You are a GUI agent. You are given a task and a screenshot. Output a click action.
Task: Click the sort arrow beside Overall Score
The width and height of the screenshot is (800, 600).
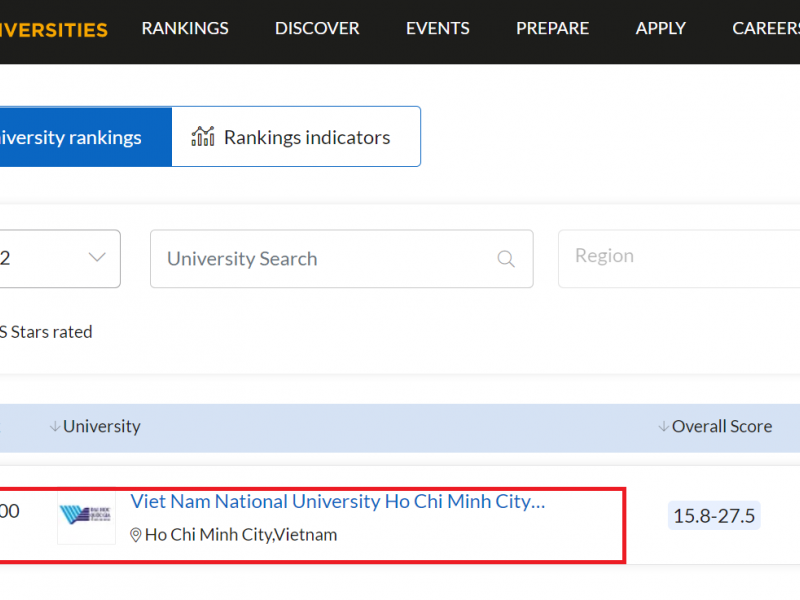[663, 427]
